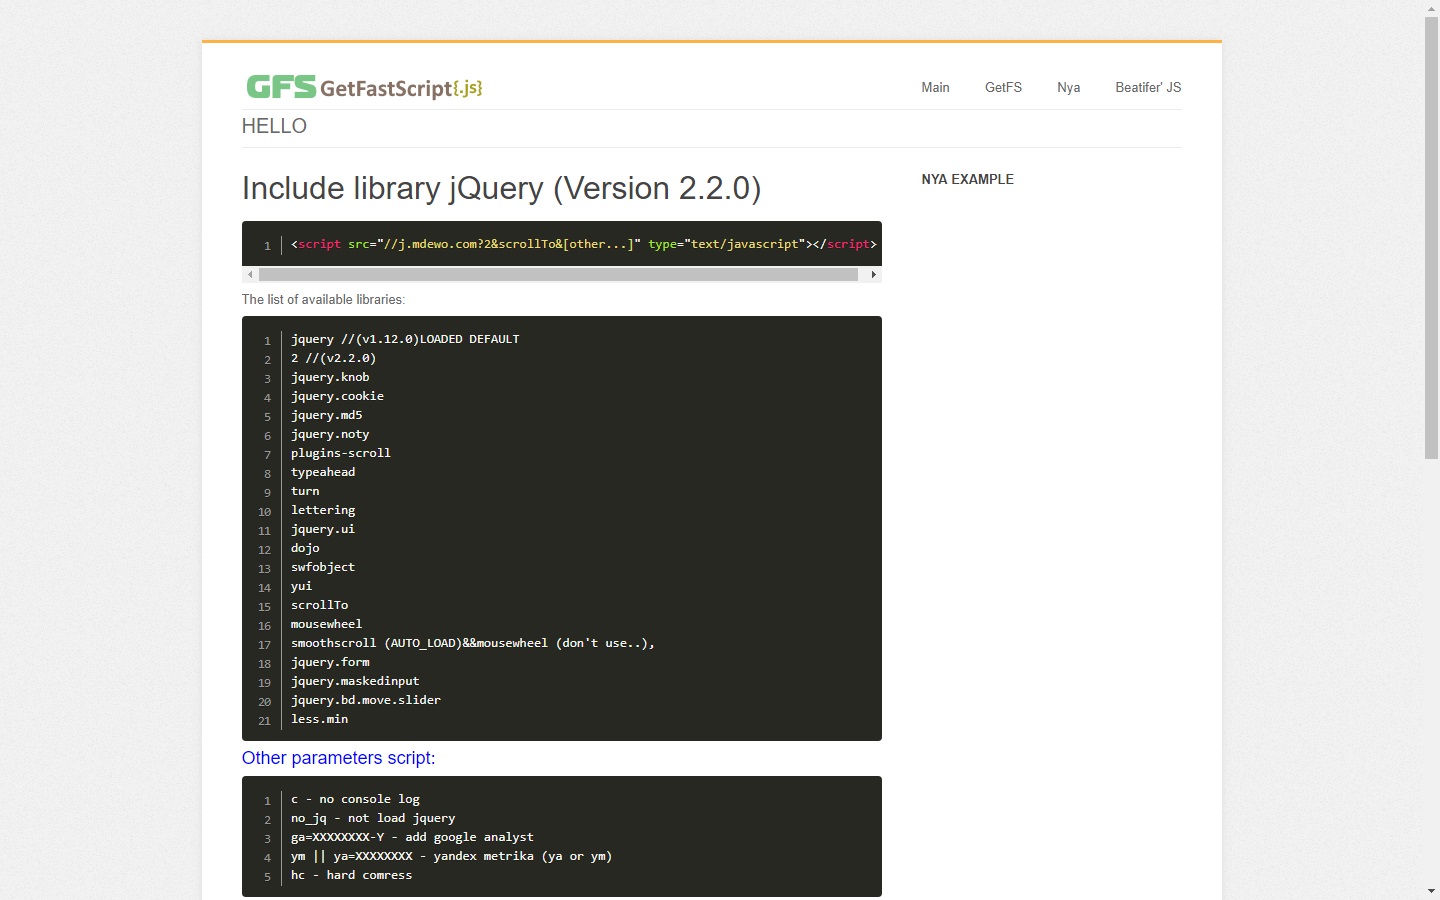Select the lettering line

click(x=323, y=510)
